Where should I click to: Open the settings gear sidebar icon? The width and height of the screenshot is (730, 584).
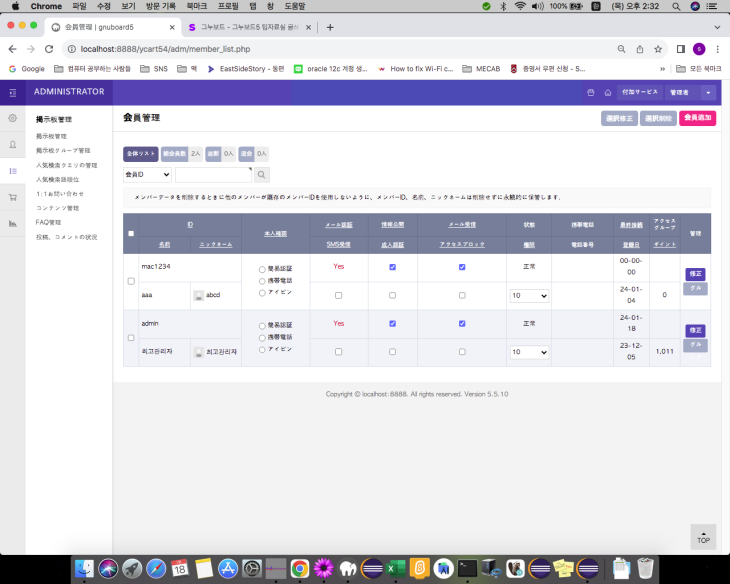click(x=13, y=118)
